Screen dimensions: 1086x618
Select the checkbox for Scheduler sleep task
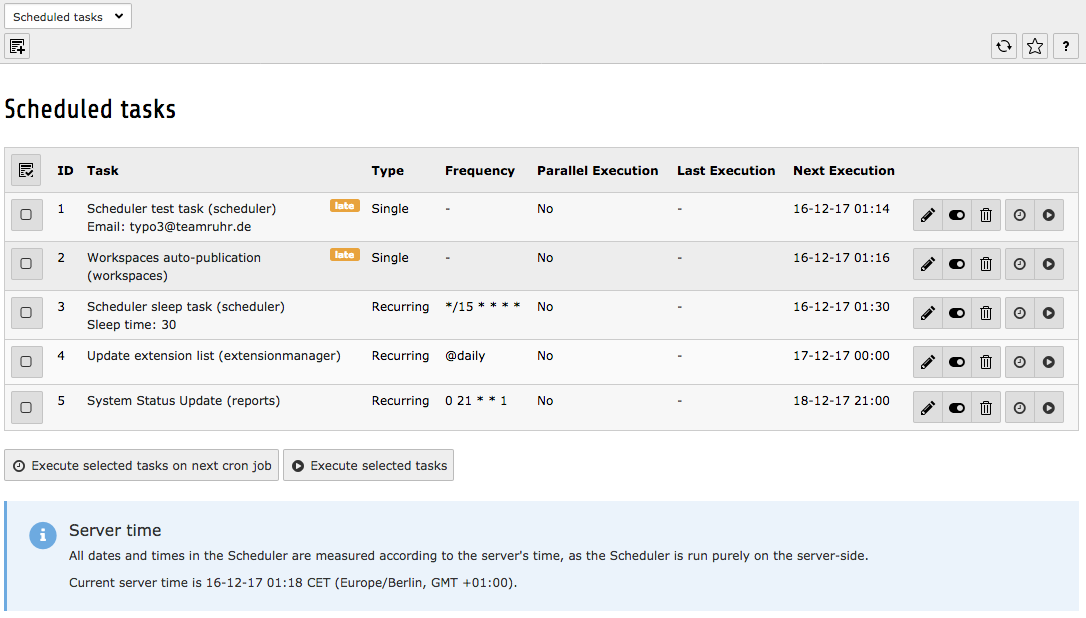(26, 312)
